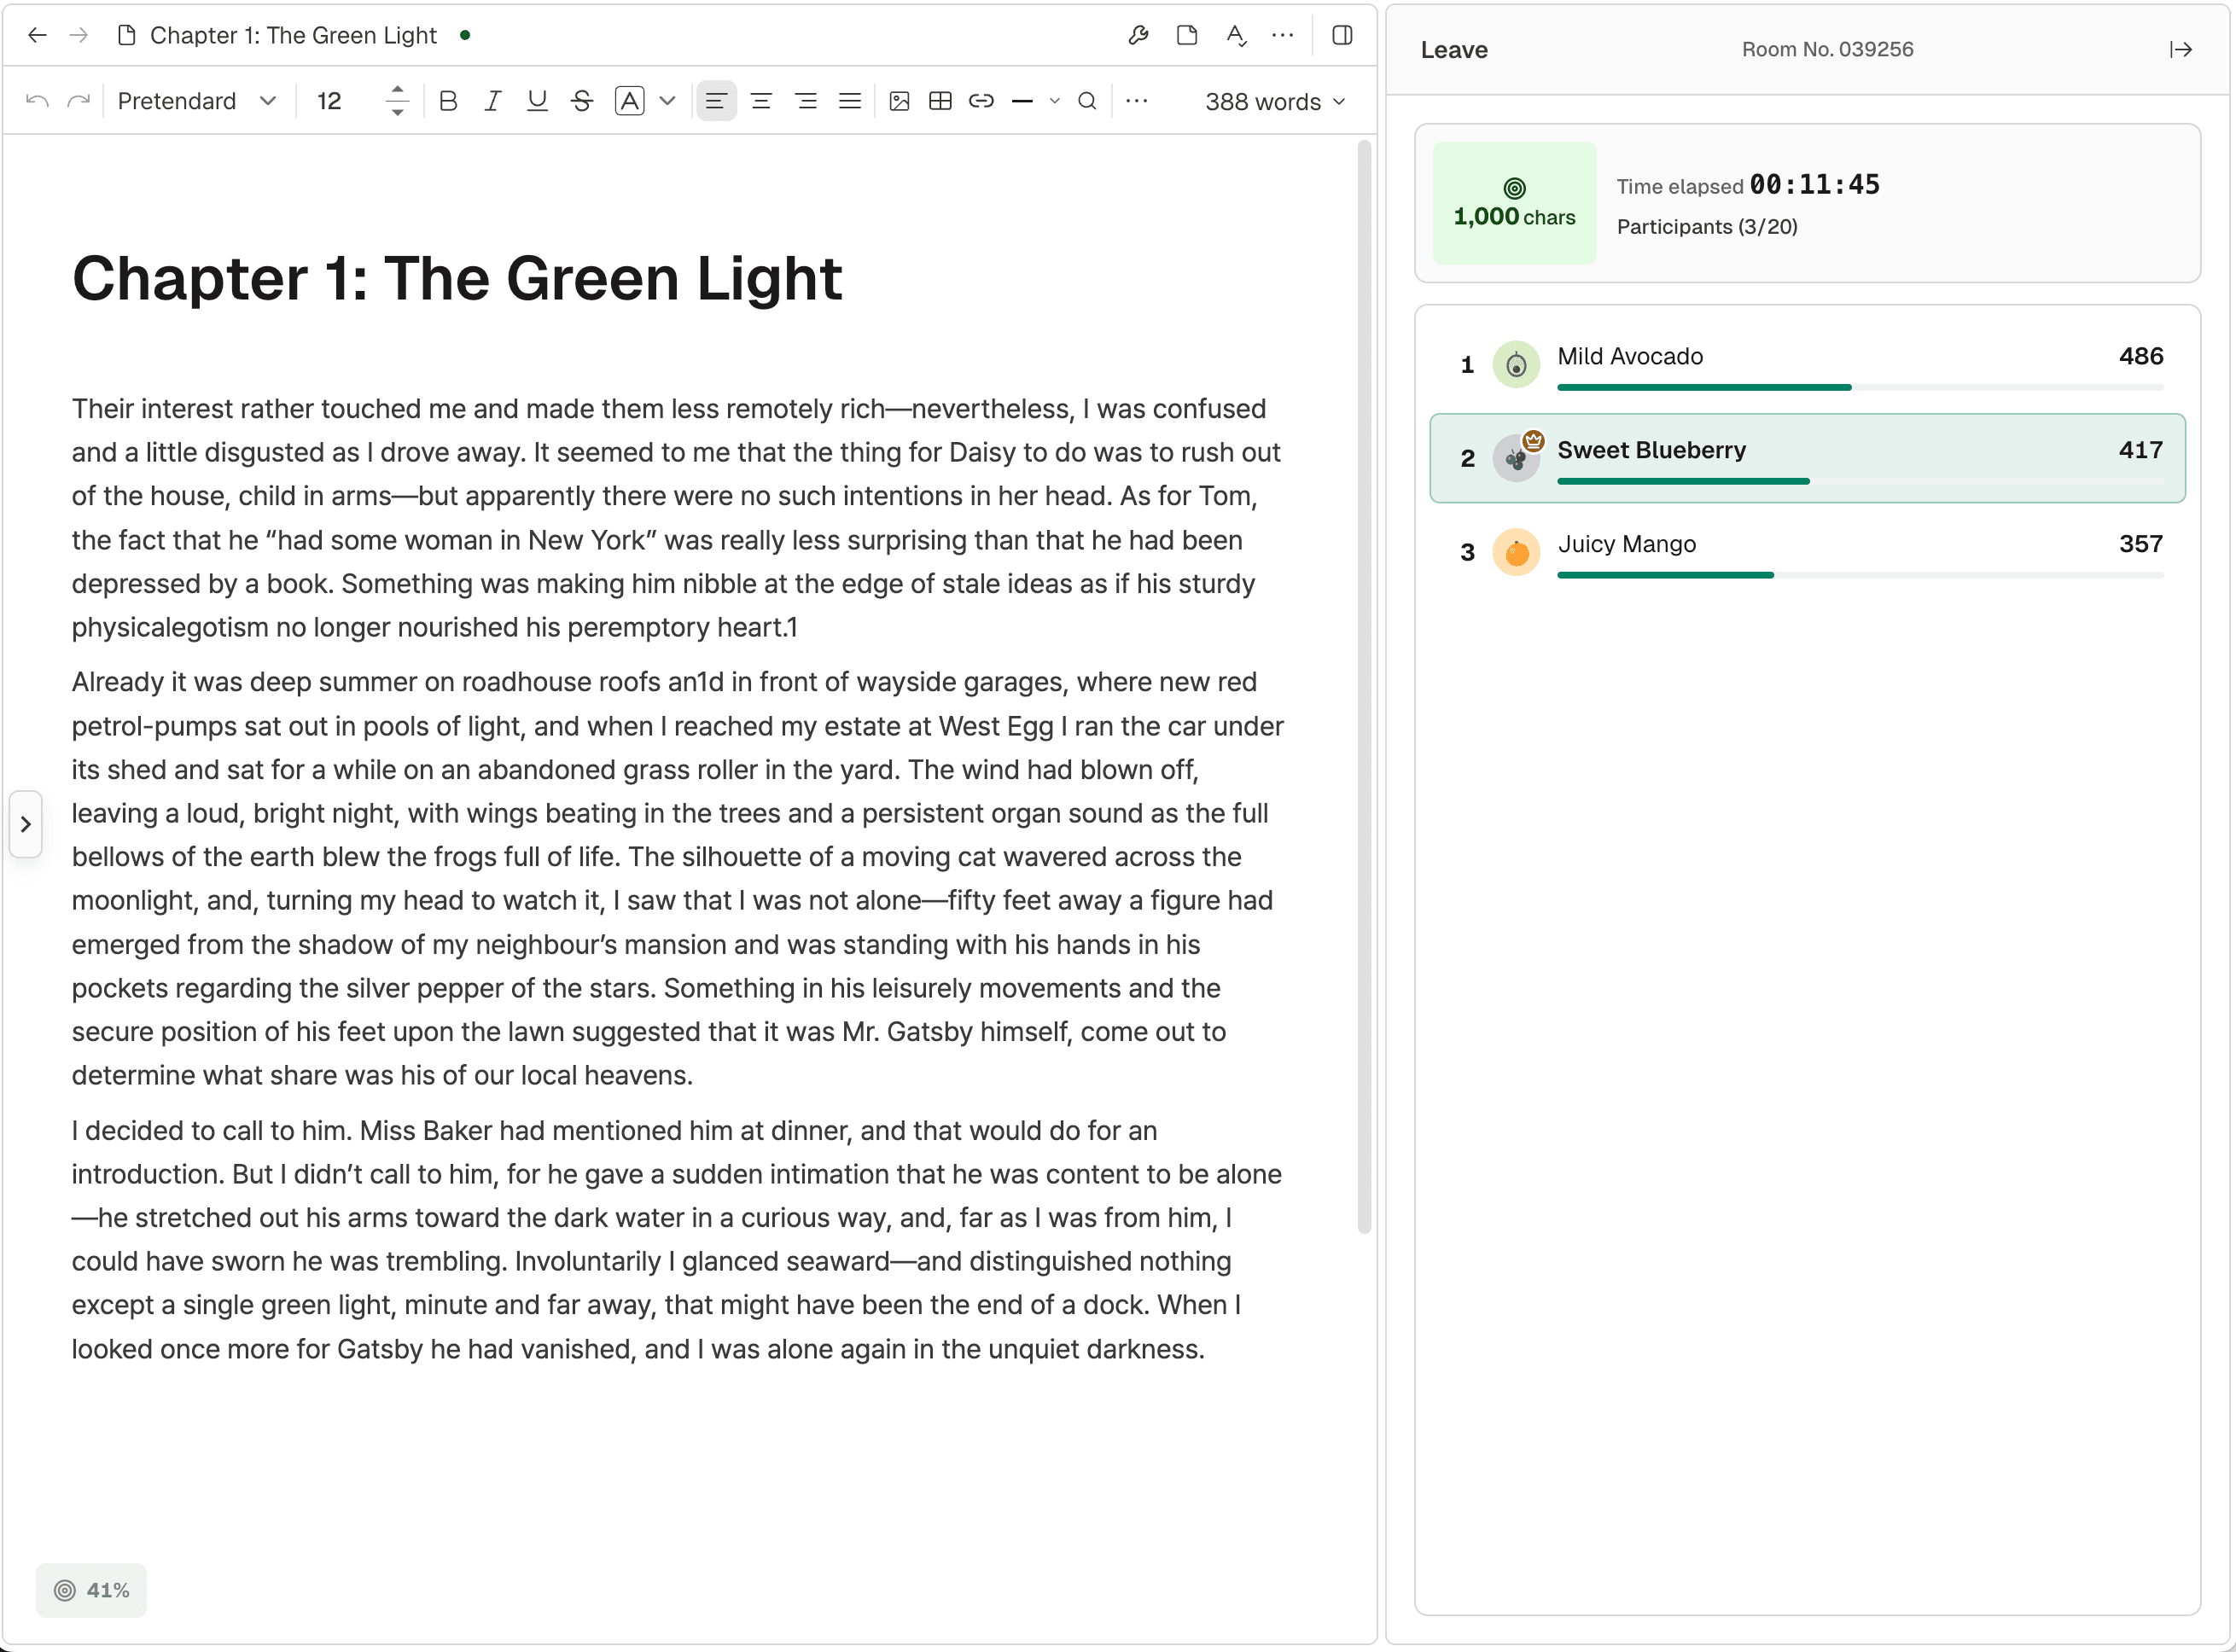Toggle the side panel layout icon
The height and width of the screenshot is (1652, 2236).
coord(1343,36)
